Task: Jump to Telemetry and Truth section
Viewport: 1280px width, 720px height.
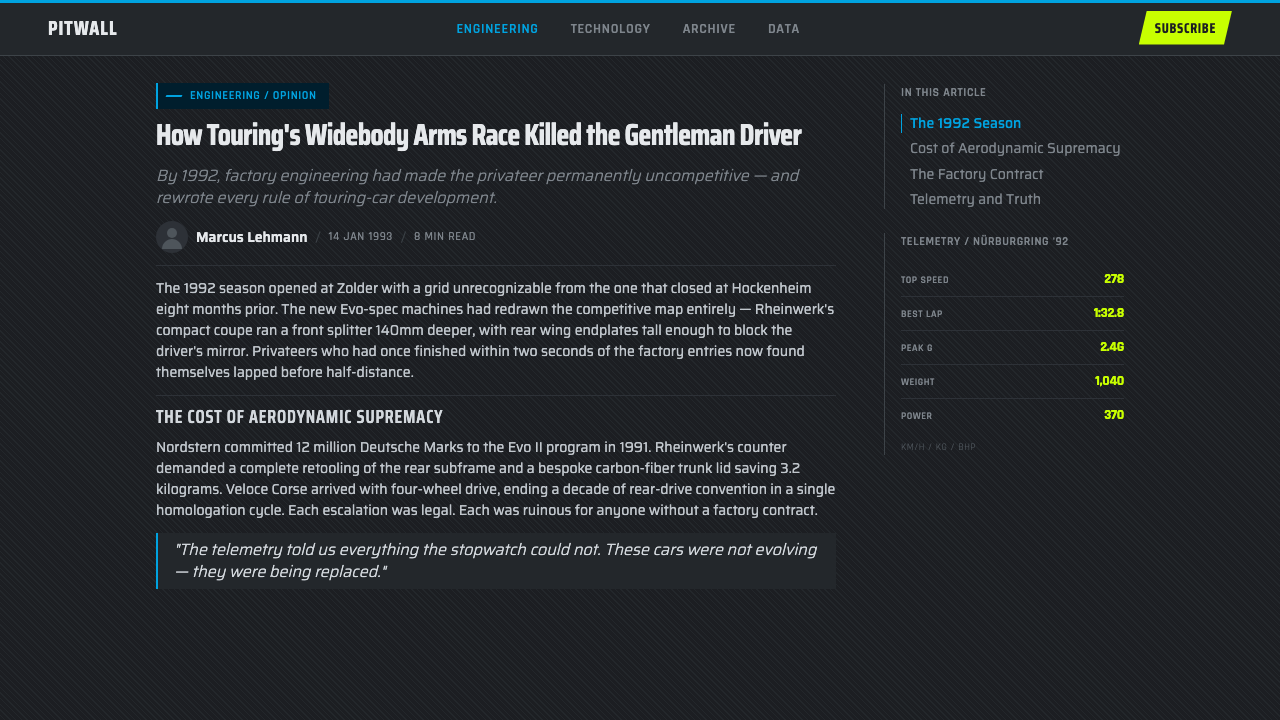Action: click(975, 199)
